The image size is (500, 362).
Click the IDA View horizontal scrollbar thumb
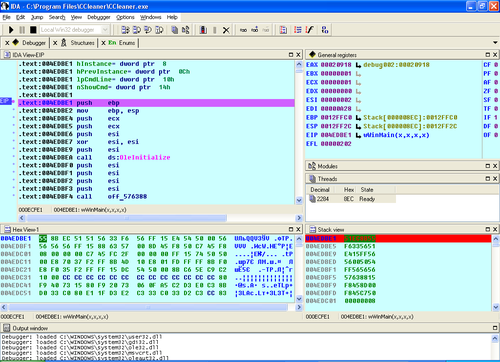coord(127,218)
